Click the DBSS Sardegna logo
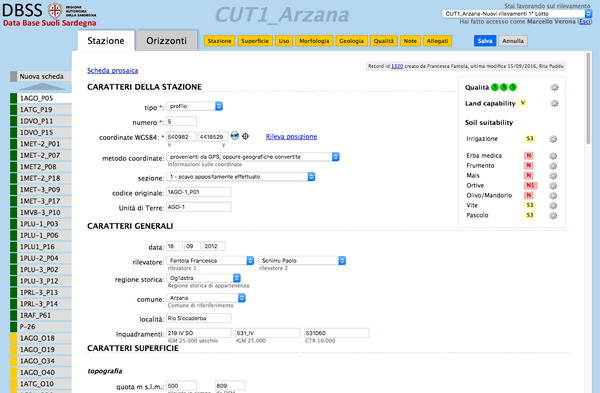Screen dimensions: 600x393 (49, 15)
